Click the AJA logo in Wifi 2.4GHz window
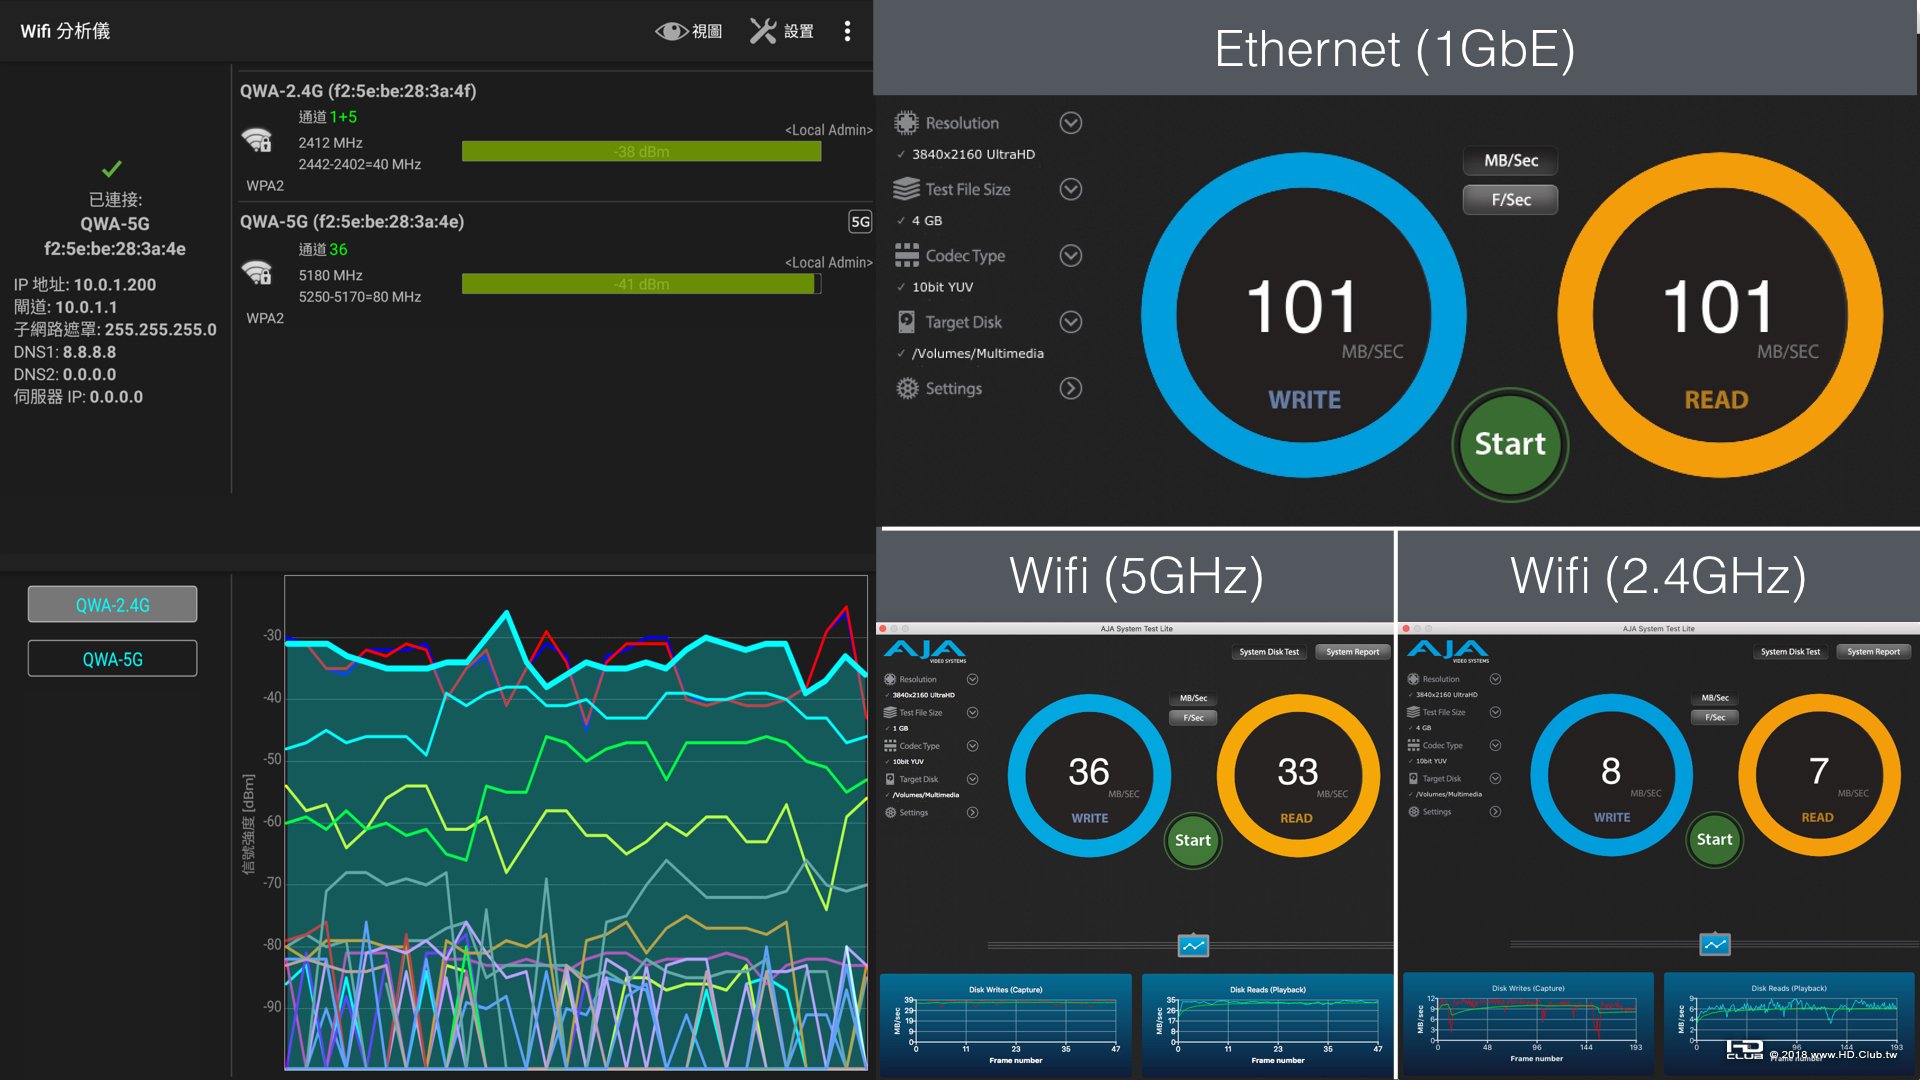Viewport: 1920px width, 1080px height. pos(1448,652)
